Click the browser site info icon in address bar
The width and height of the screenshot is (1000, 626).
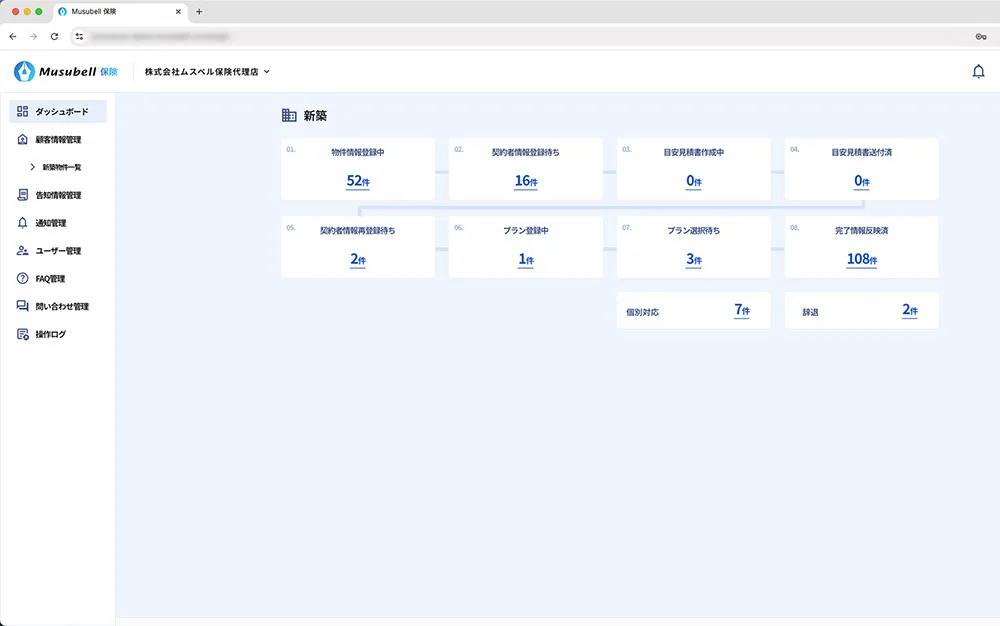(79, 36)
